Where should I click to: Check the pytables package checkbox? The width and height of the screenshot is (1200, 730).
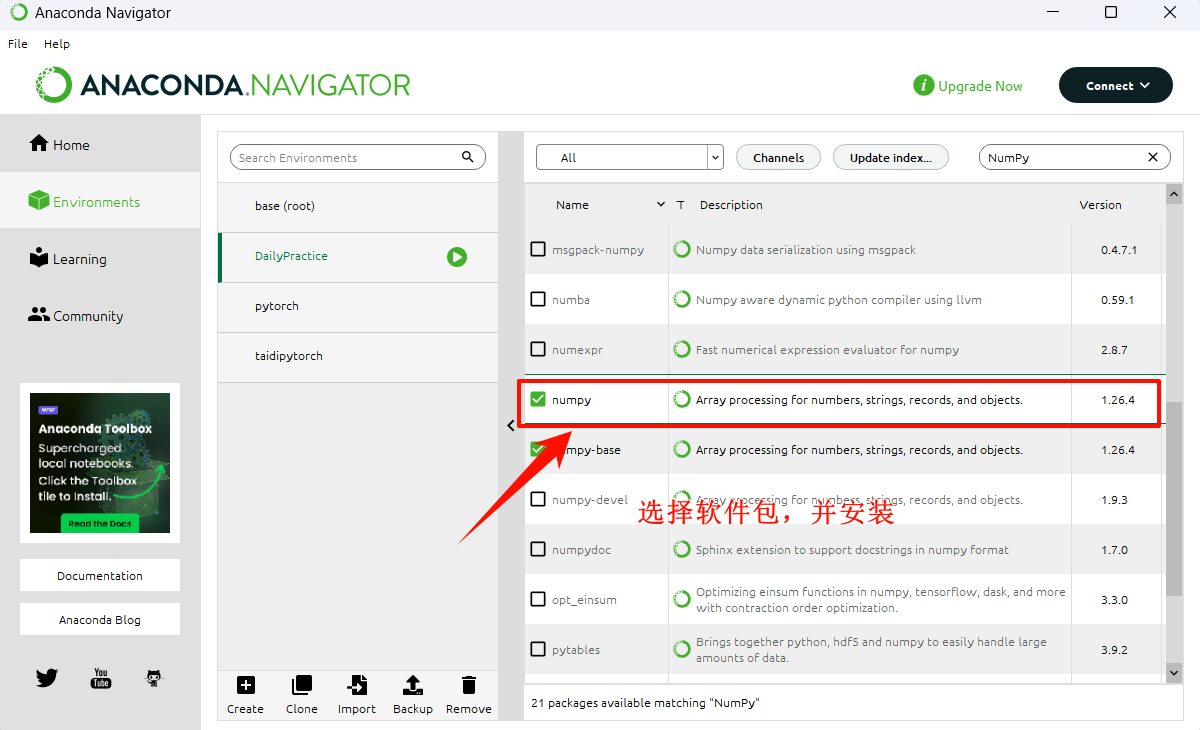[538, 650]
